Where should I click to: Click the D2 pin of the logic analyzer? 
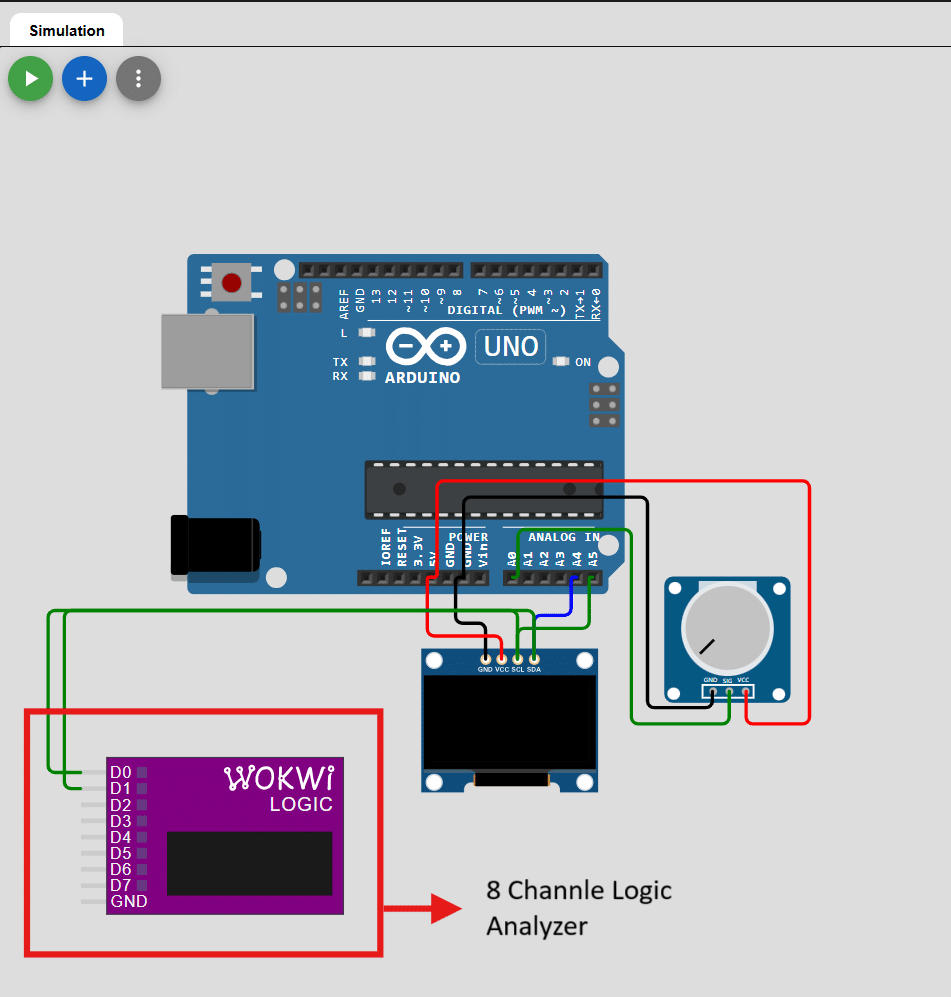[94, 805]
